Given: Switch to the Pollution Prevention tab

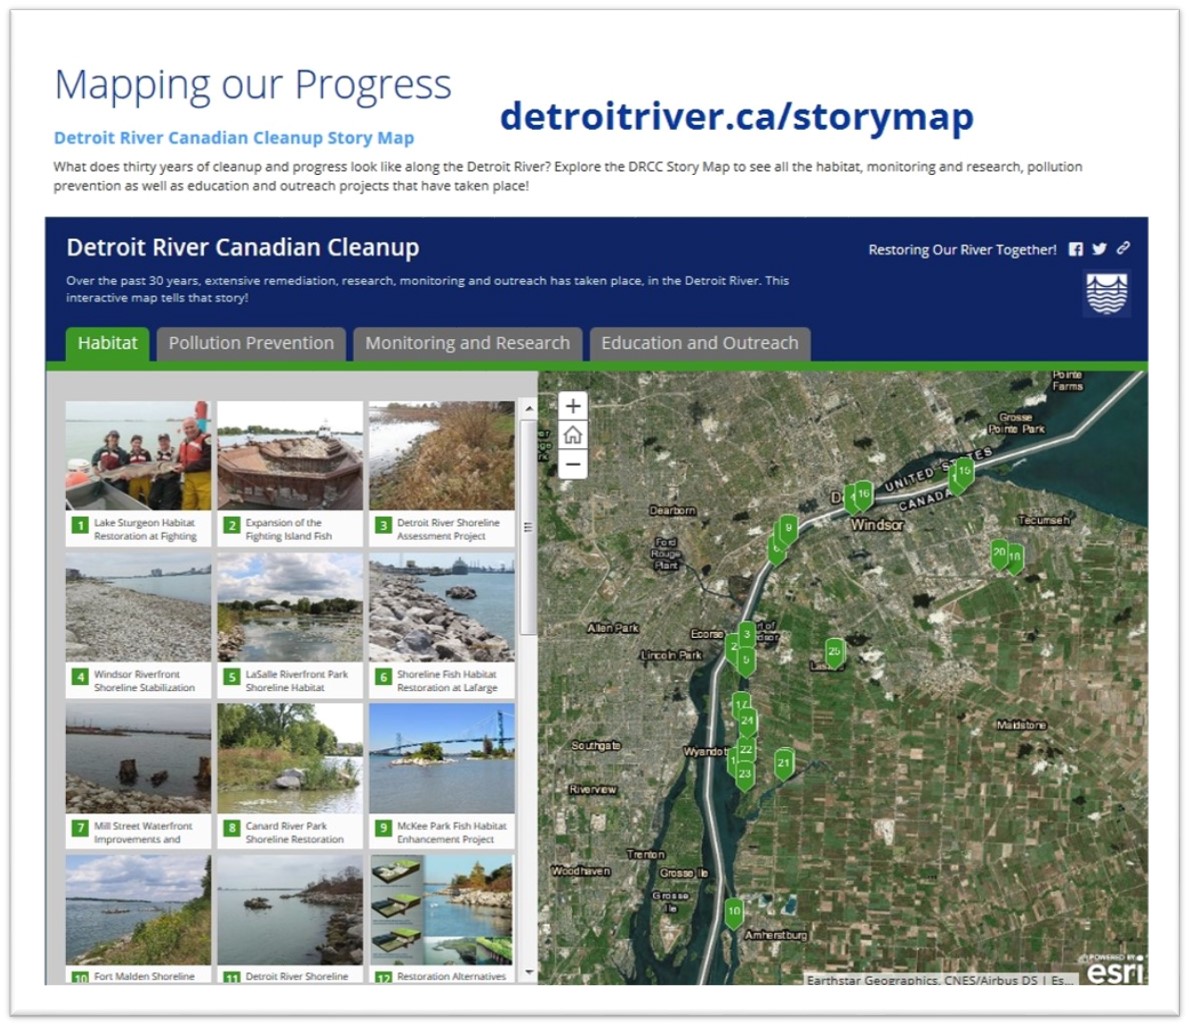Looking at the screenshot, I should point(251,343).
